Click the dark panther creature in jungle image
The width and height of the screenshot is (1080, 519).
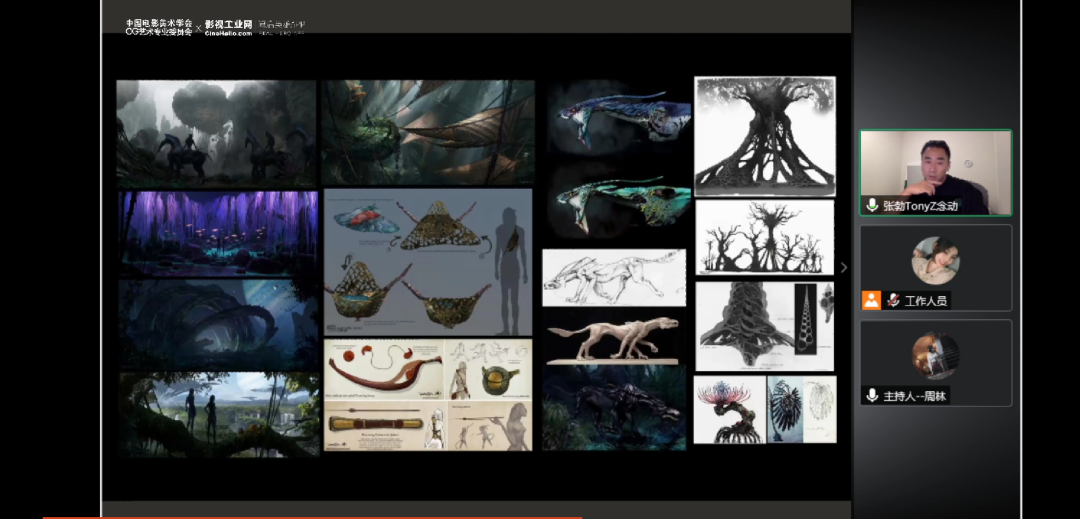[x=614, y=408]
